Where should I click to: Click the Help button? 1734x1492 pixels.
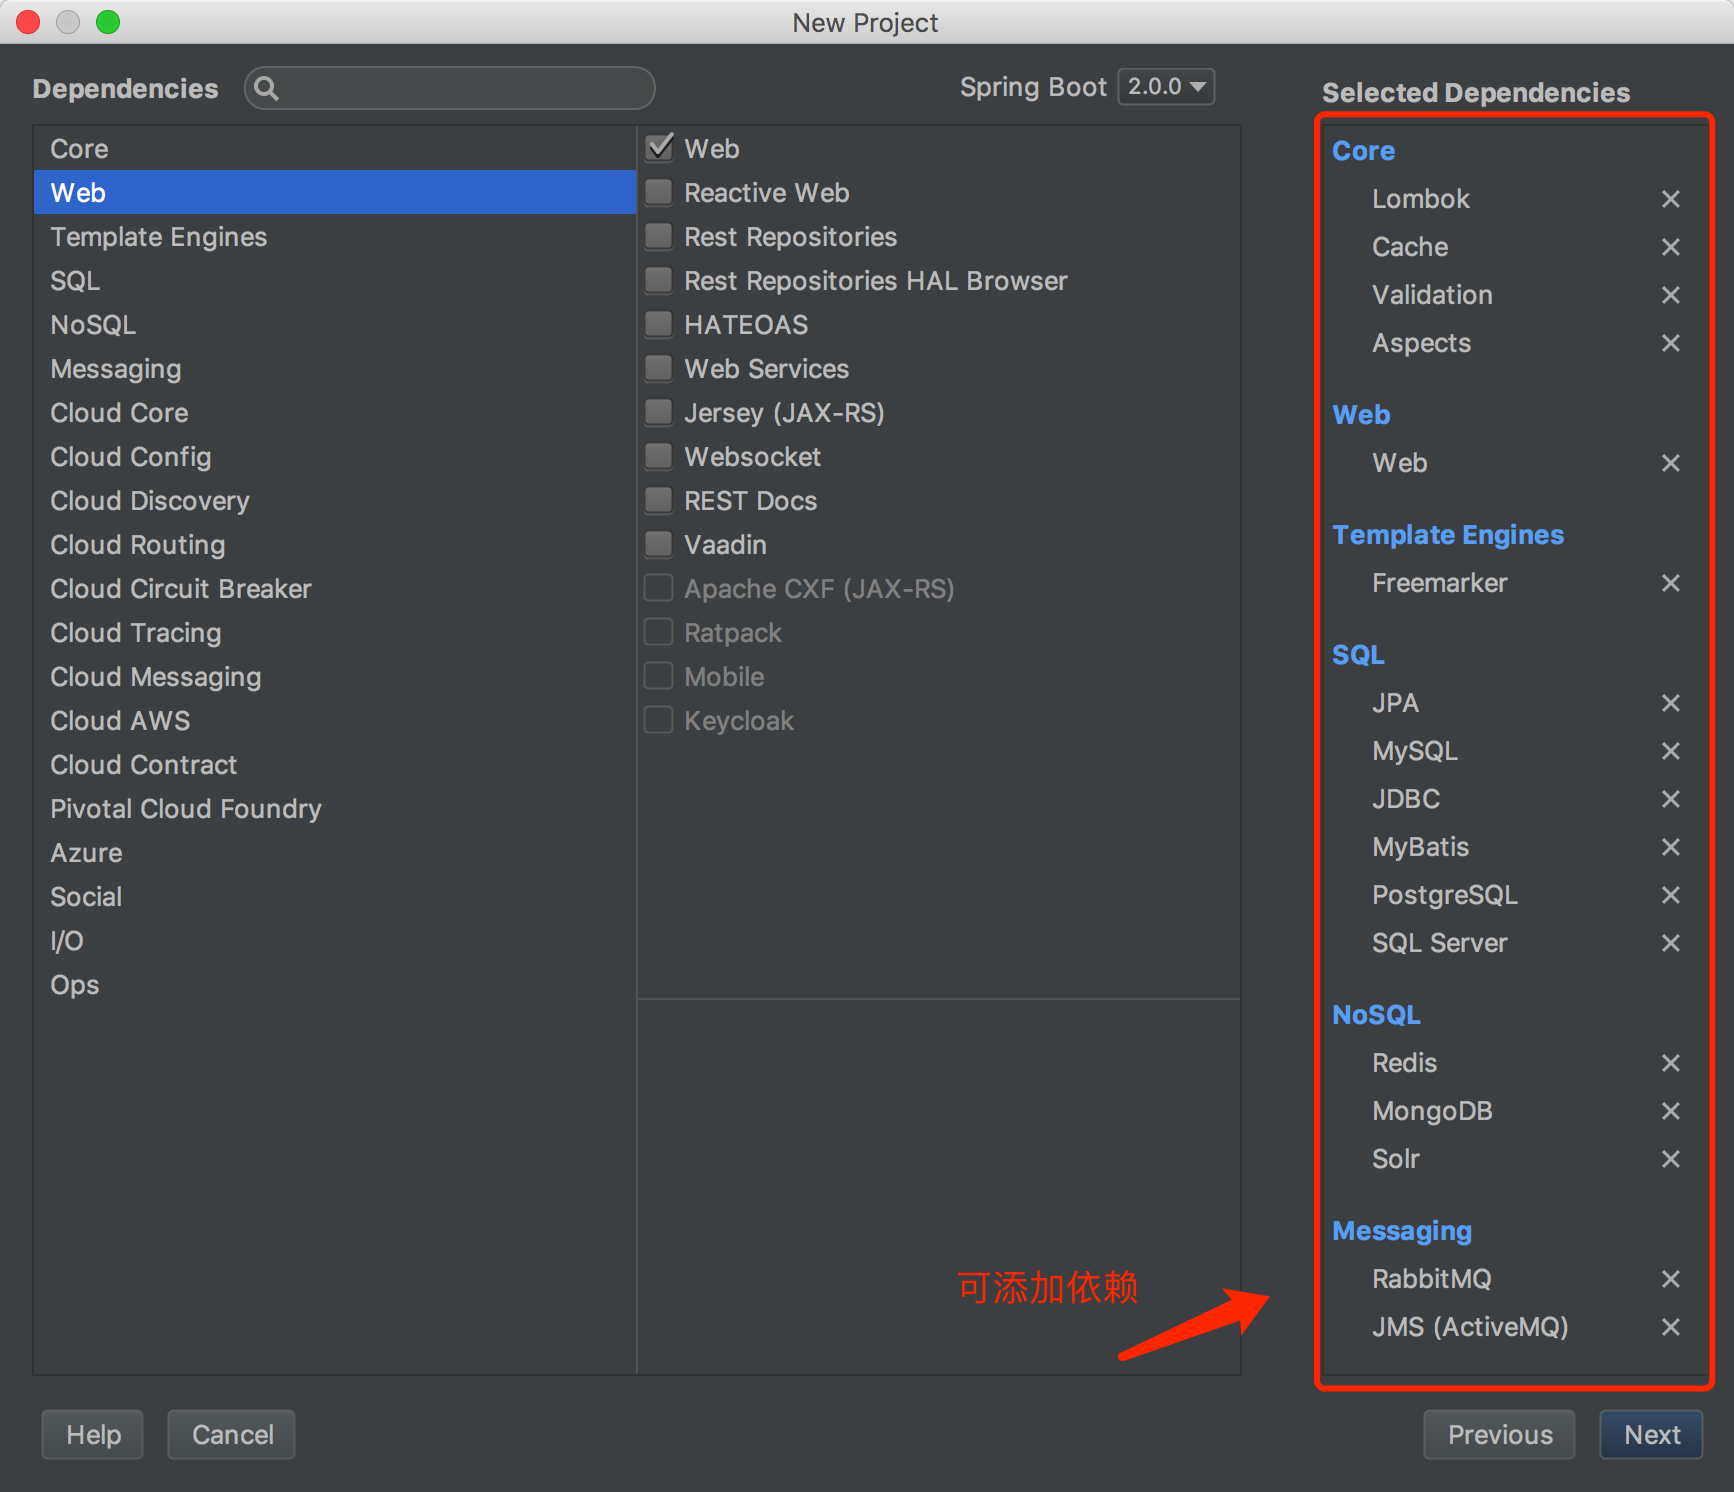pos(93,1435)
